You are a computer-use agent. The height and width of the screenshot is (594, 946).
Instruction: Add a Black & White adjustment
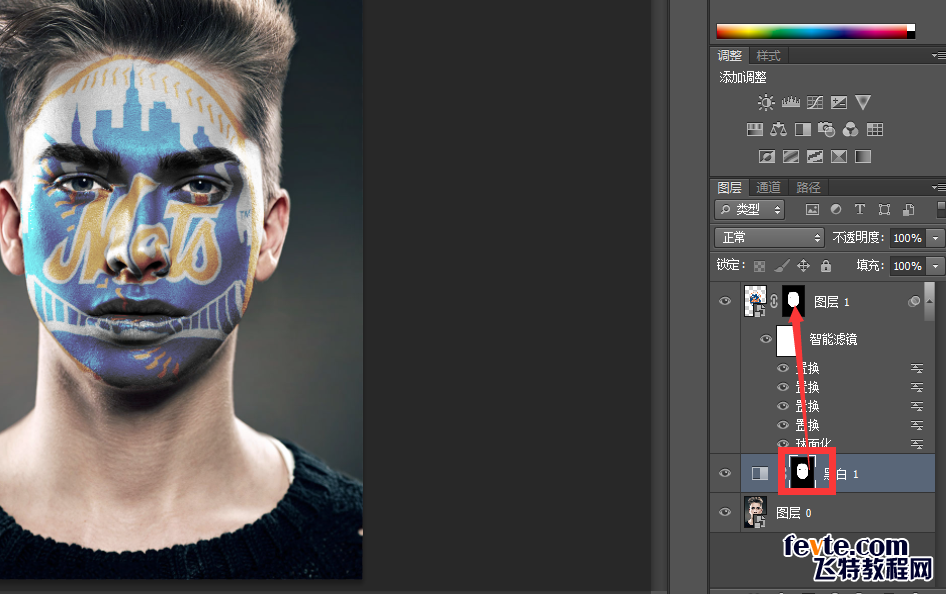(803, 129)
